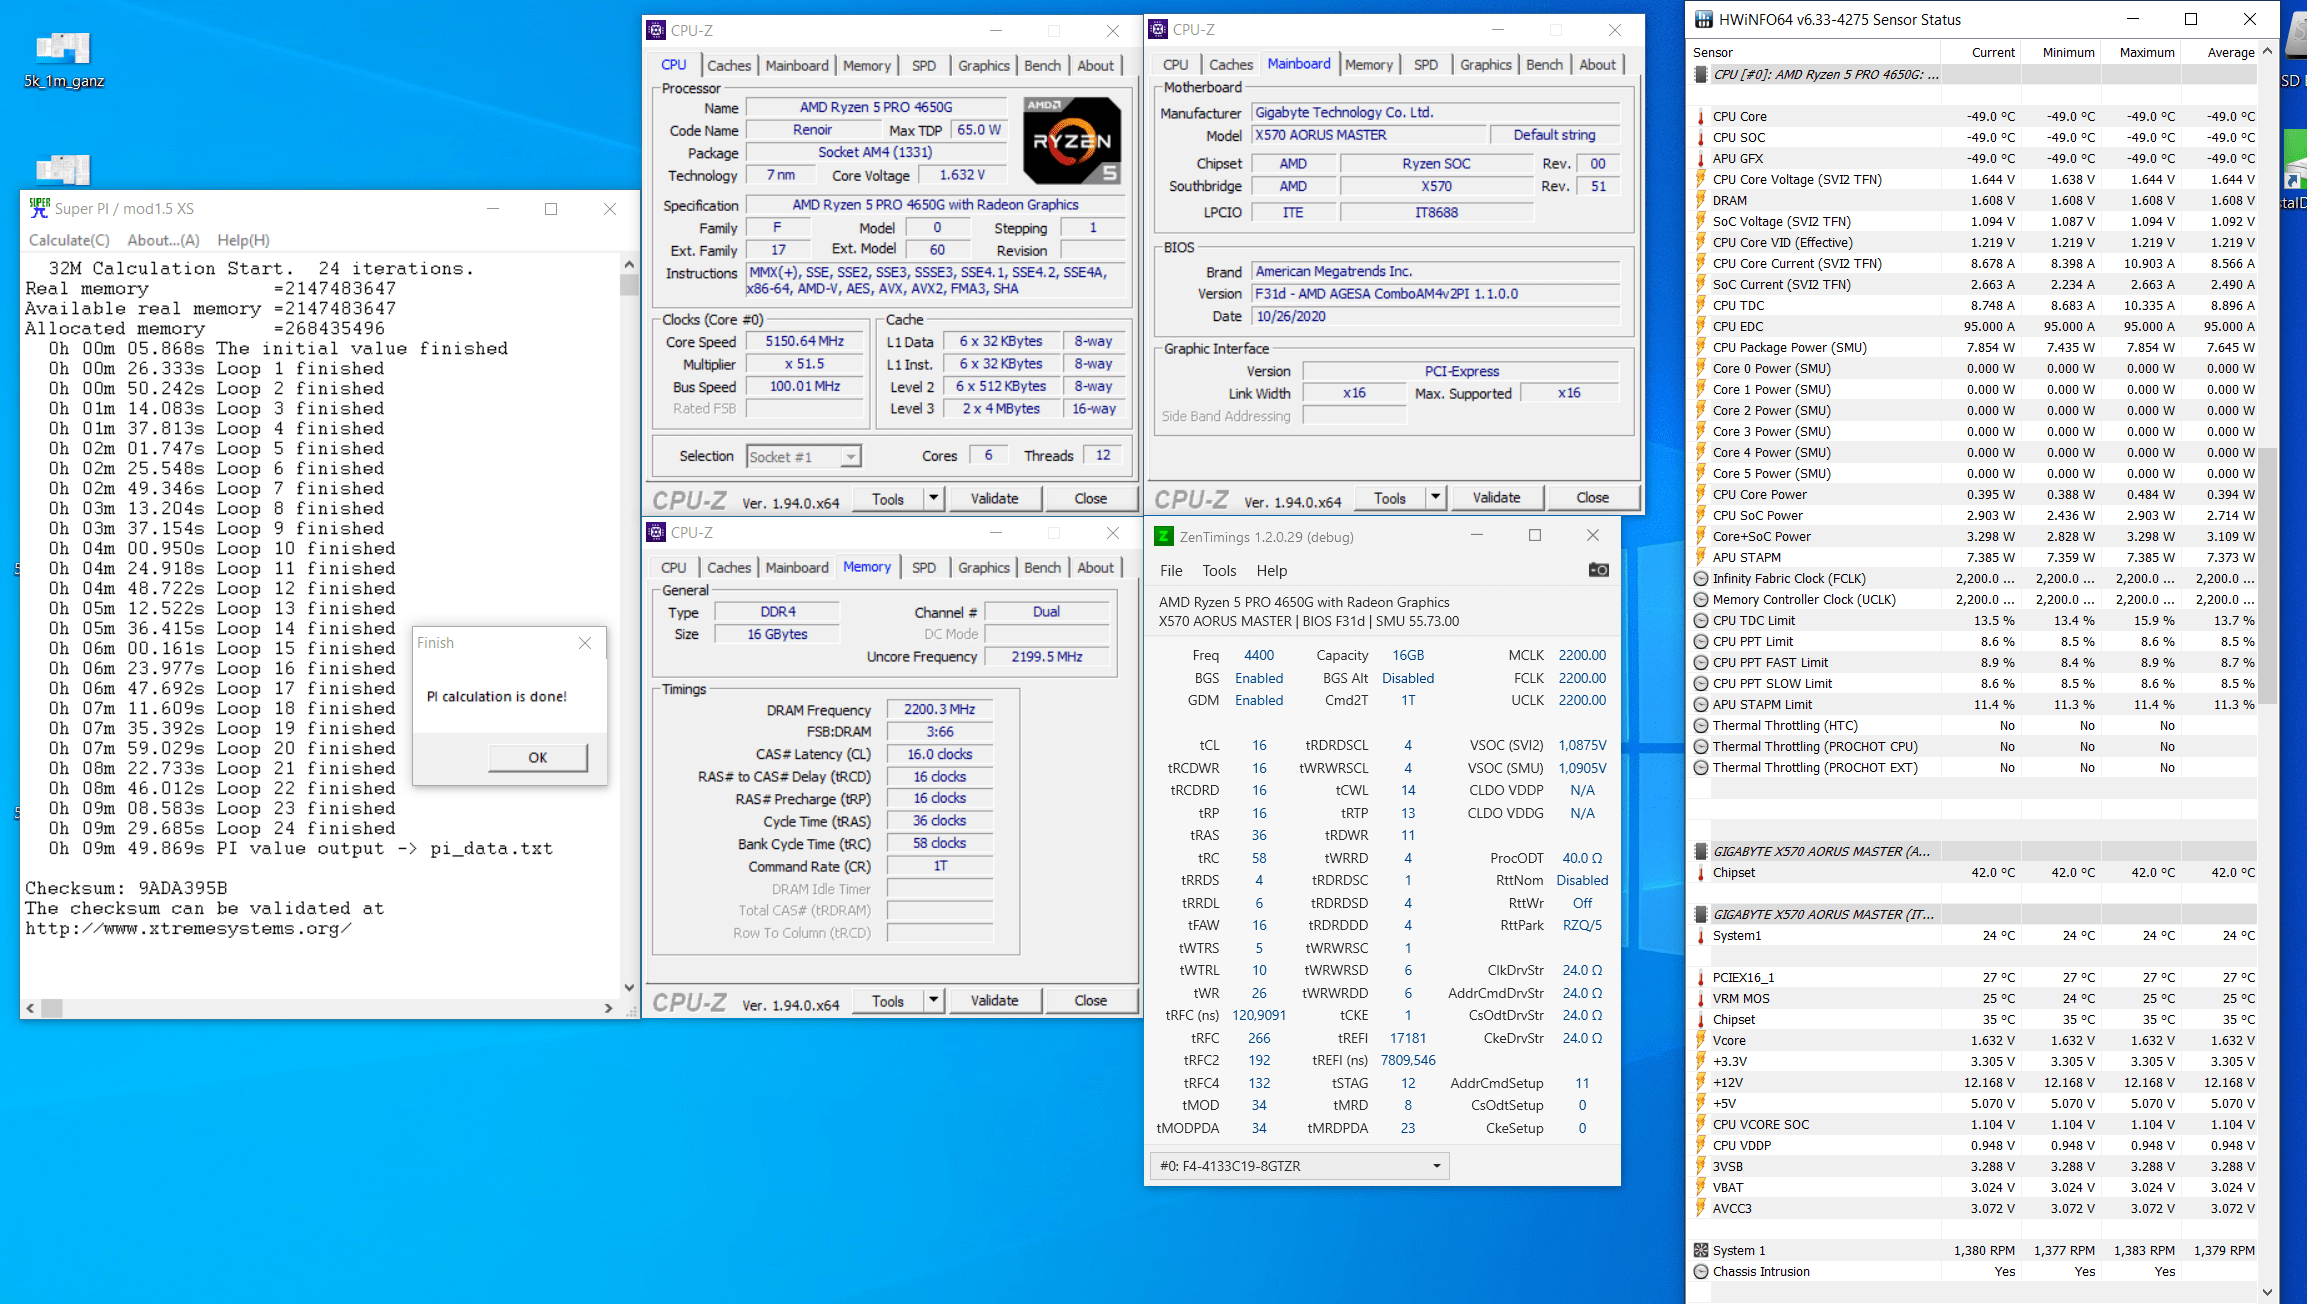Click the CPU-Z Memory window title icon
Viewport: 2307px width, 1304px height.
click(x=656, y=533)
